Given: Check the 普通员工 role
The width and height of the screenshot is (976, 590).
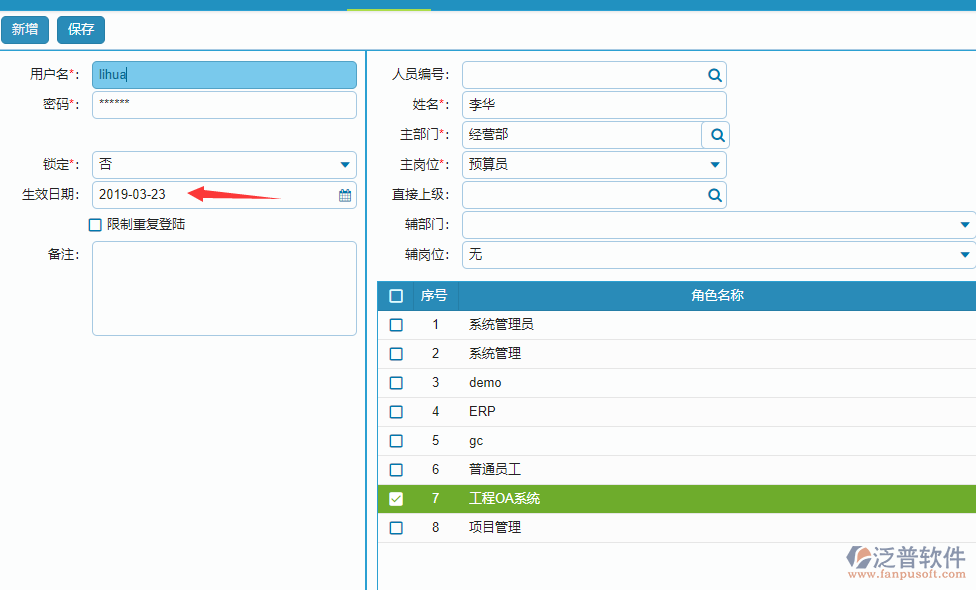Looking at the screenshot, I should [396, 469].
